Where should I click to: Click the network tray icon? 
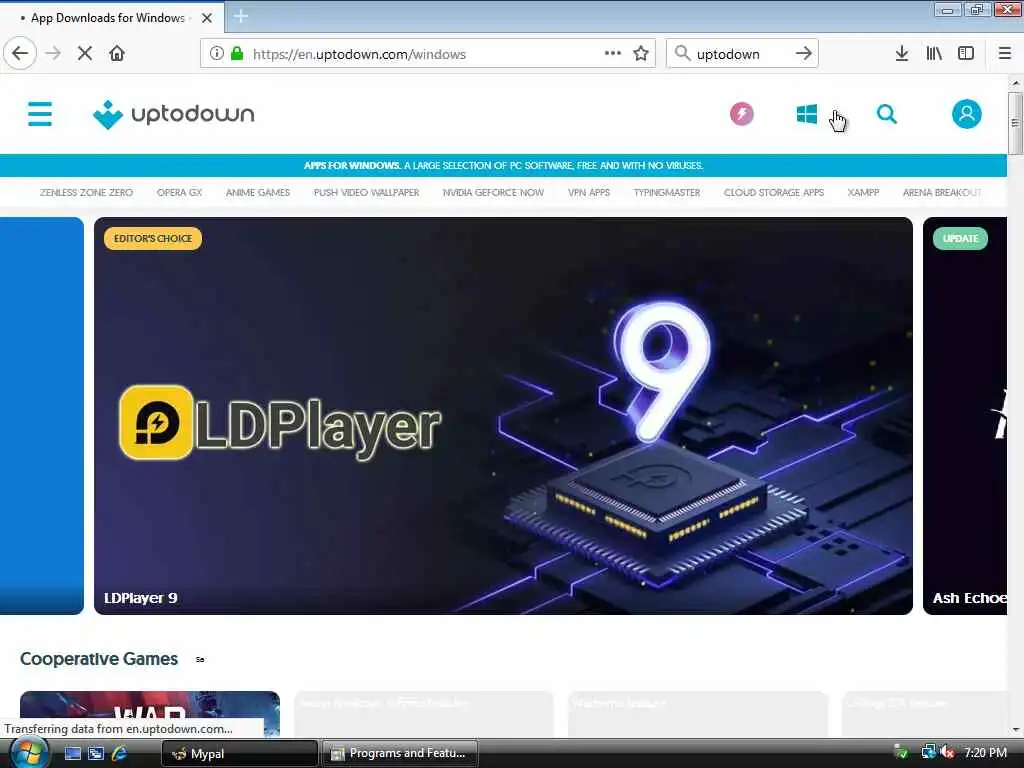pos(928,753)
